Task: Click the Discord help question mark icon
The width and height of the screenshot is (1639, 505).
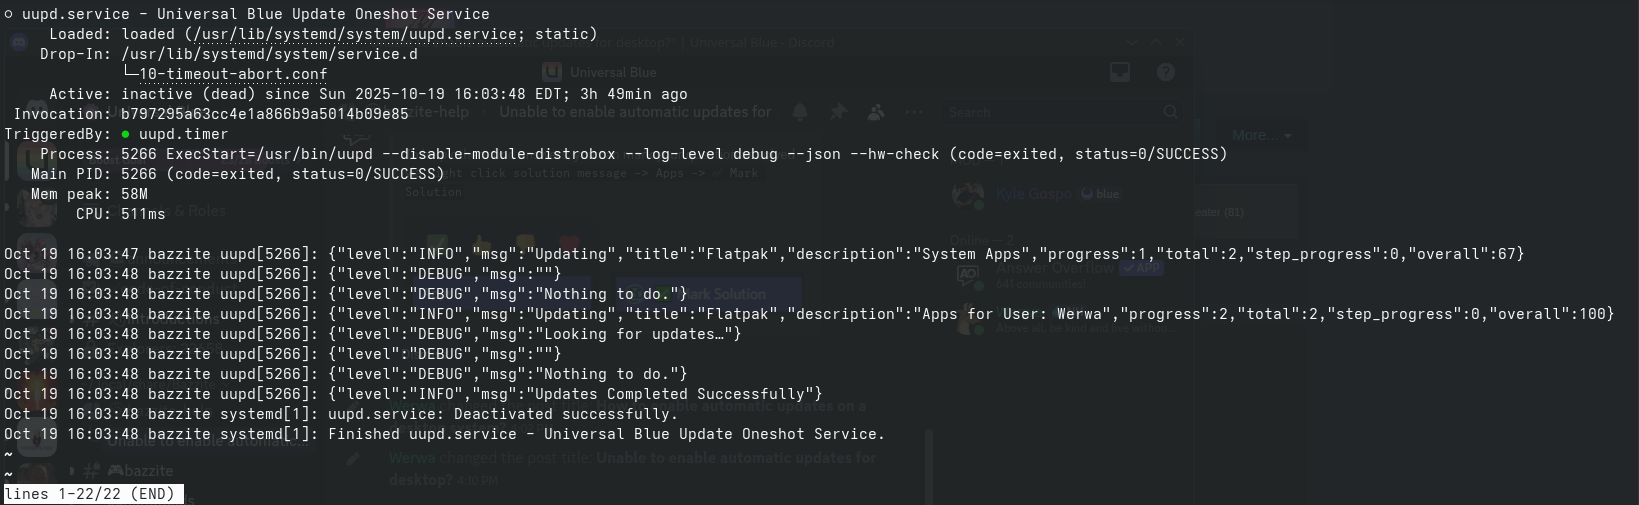Action: pos(1165,72)
